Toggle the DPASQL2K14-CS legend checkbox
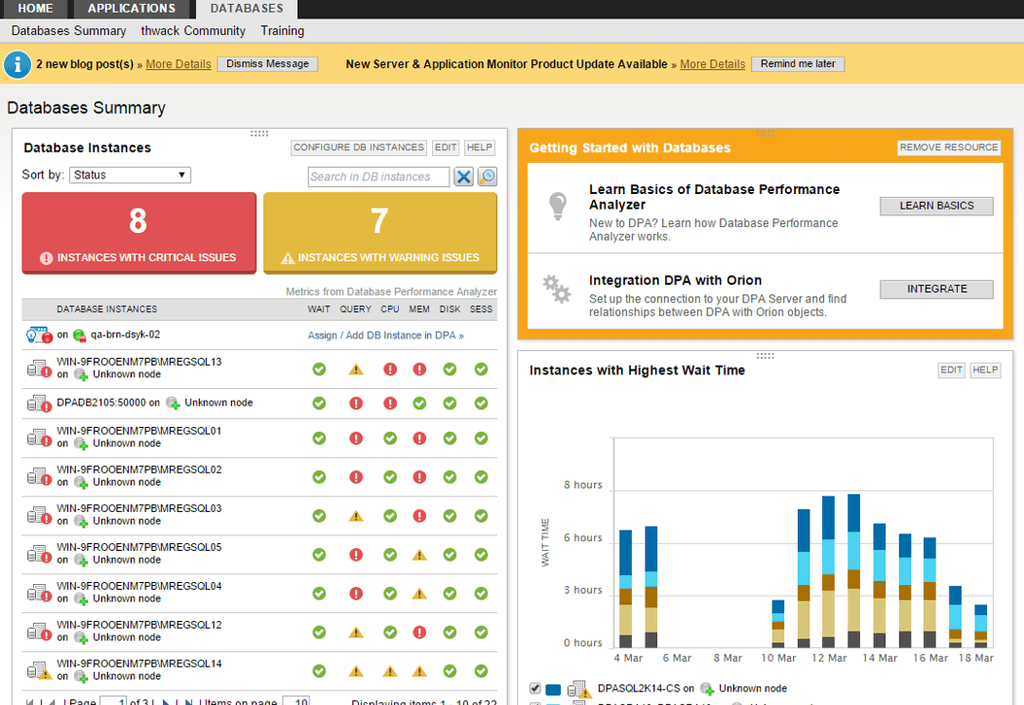This screenshot has height=705, width=1024. click(535, 688)
